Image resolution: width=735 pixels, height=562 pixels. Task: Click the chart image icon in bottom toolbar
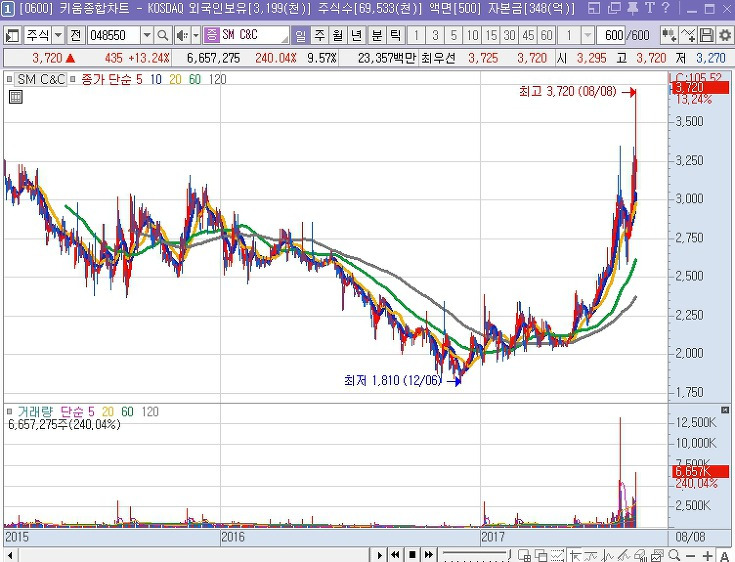pos(657,555)
